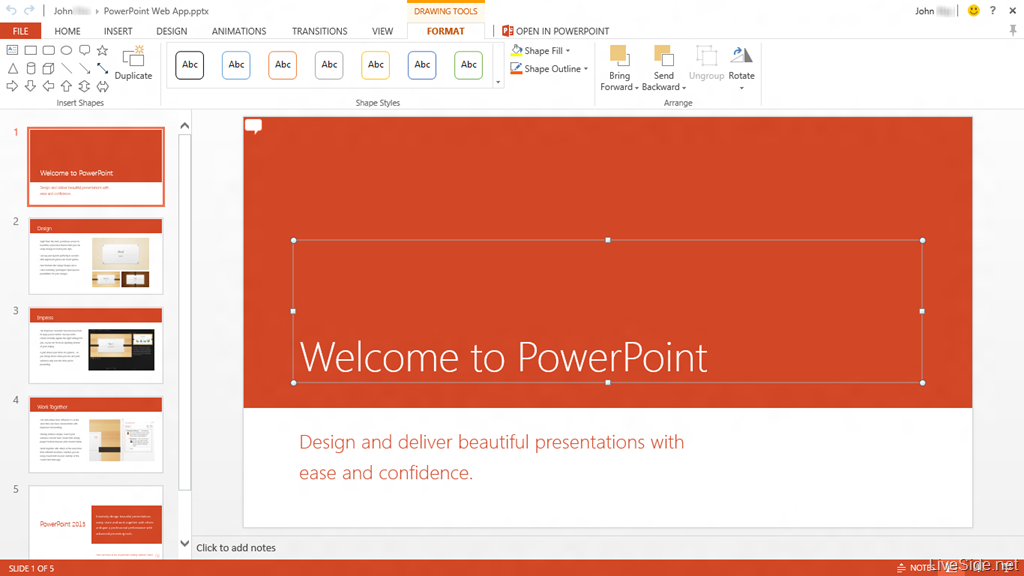
Task: Go to the DESIGN tab
Action: [172, 31]
